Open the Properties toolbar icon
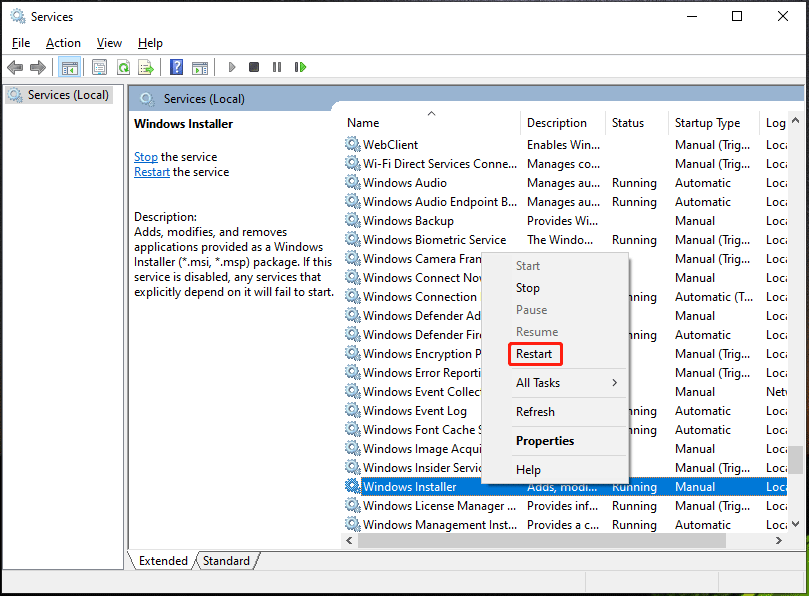 pyautogui.click(x=100, y=67)
